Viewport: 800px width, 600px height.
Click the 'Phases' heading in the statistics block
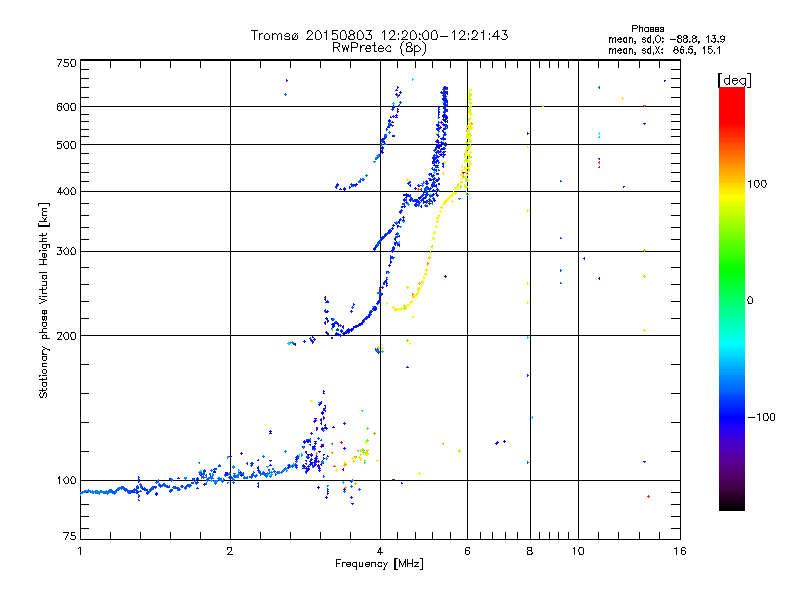[647, 29]
